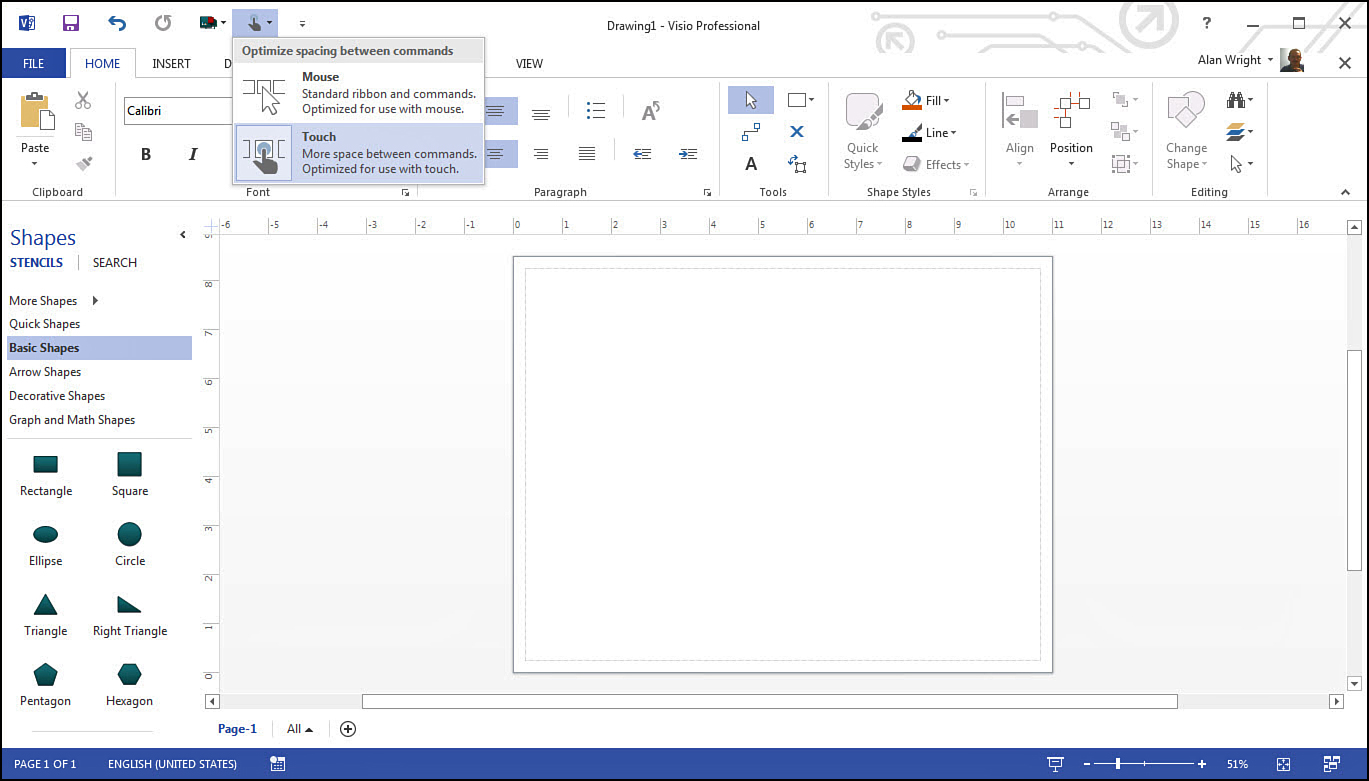This screenshot has height=781, width=1369.
Task: Toggle Italic formatting
Action: 193,154
